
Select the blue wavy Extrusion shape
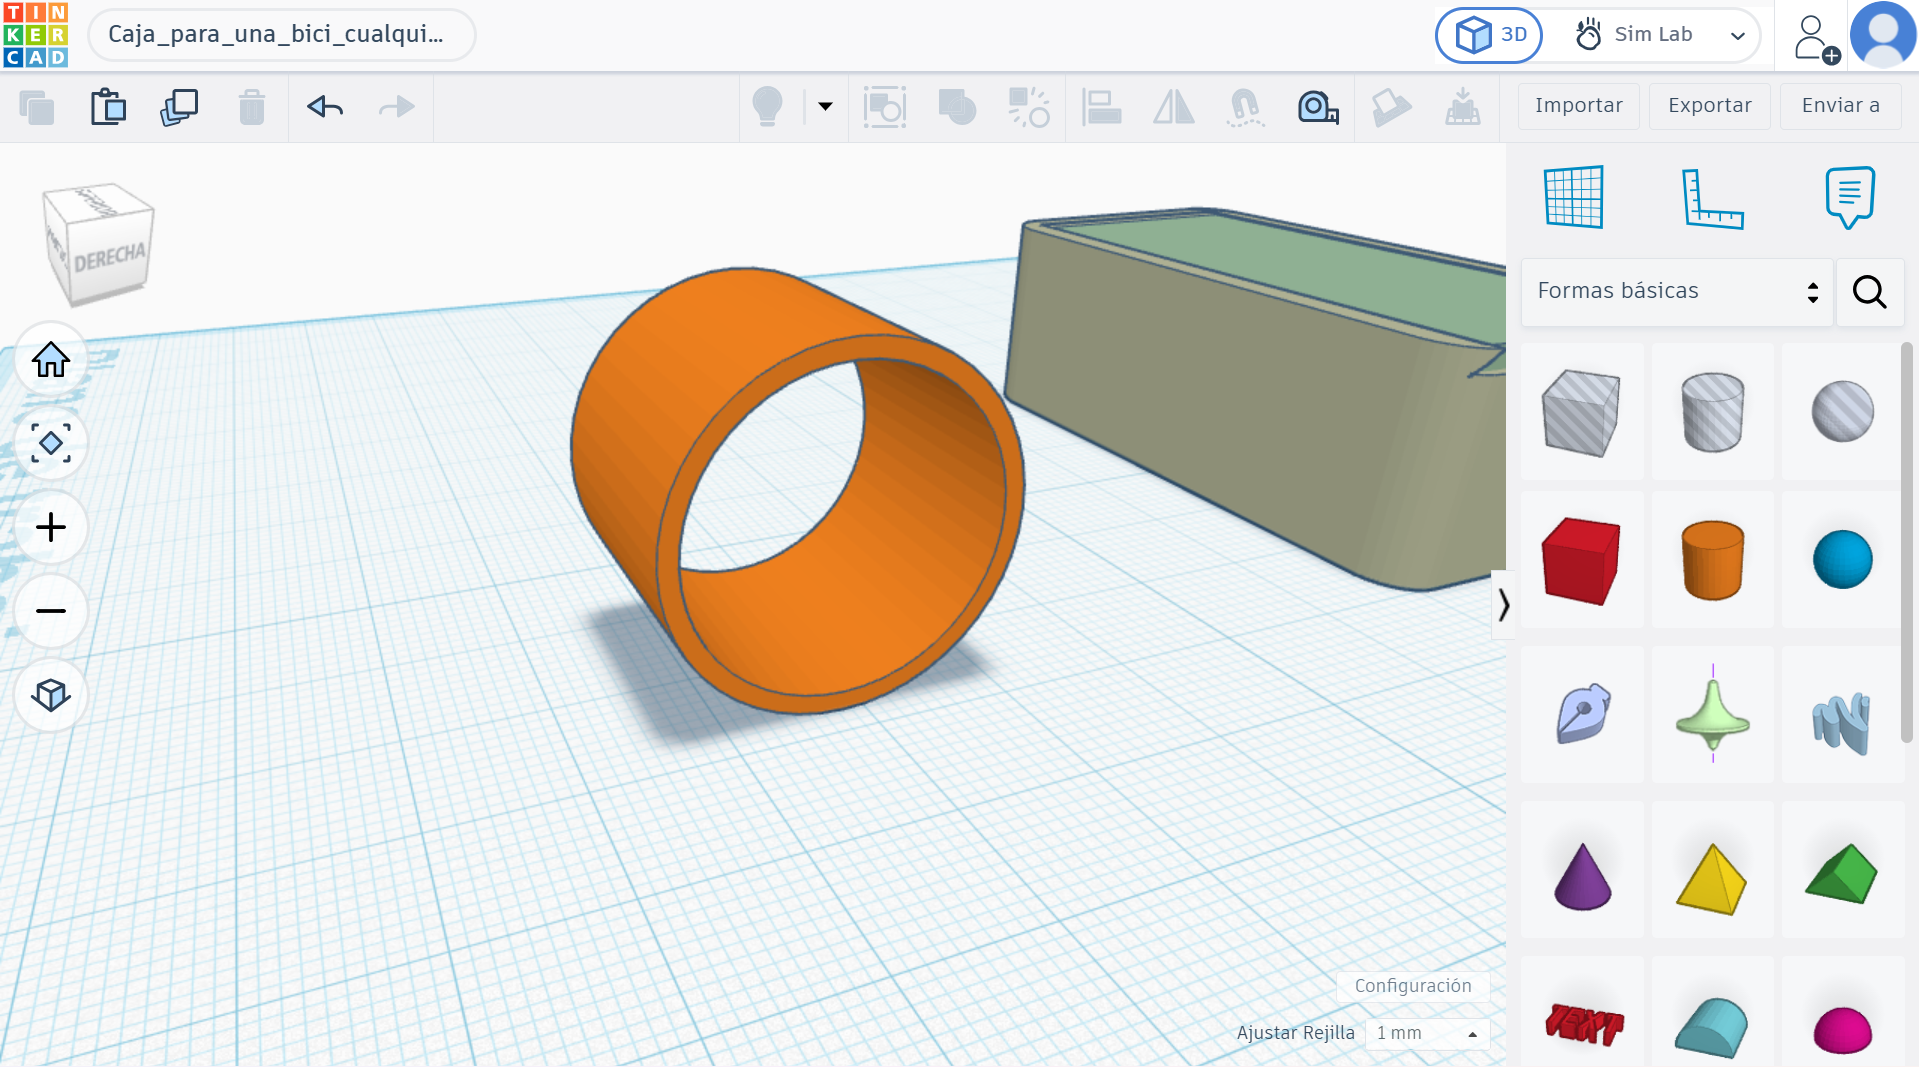point(1842,714)
